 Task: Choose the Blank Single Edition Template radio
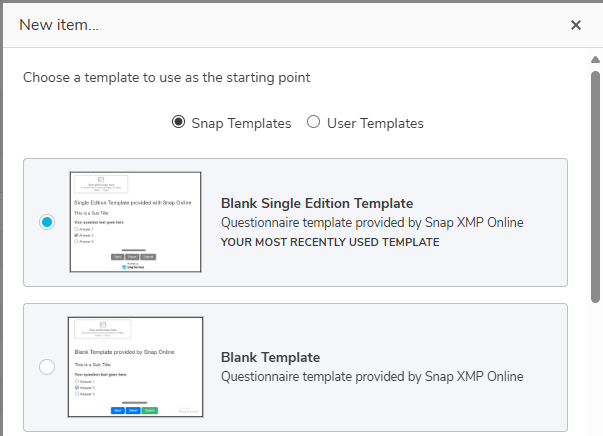(x=47, y=222)
